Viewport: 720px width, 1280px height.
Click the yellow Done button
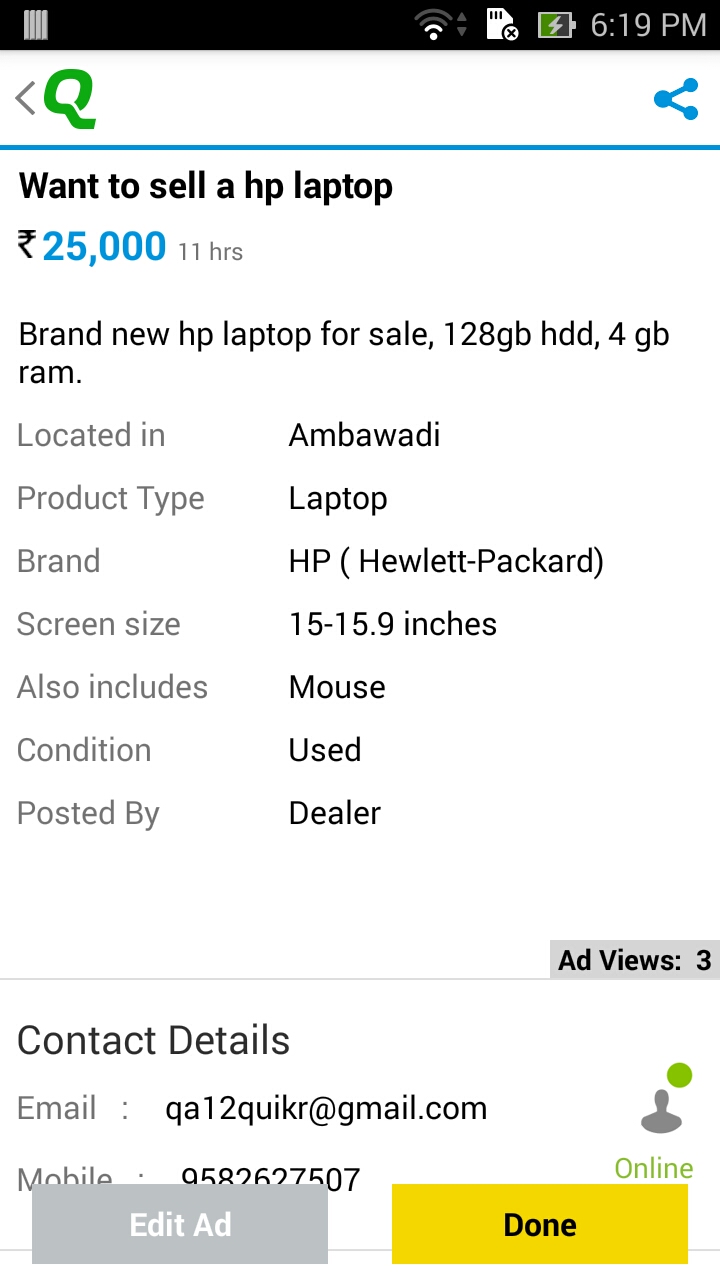point(540,1224)
